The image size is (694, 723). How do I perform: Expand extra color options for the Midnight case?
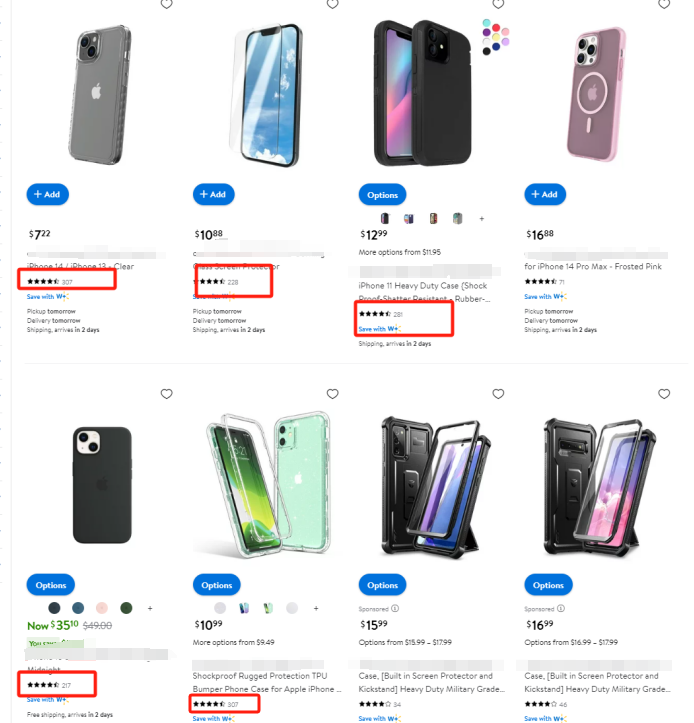150,608
